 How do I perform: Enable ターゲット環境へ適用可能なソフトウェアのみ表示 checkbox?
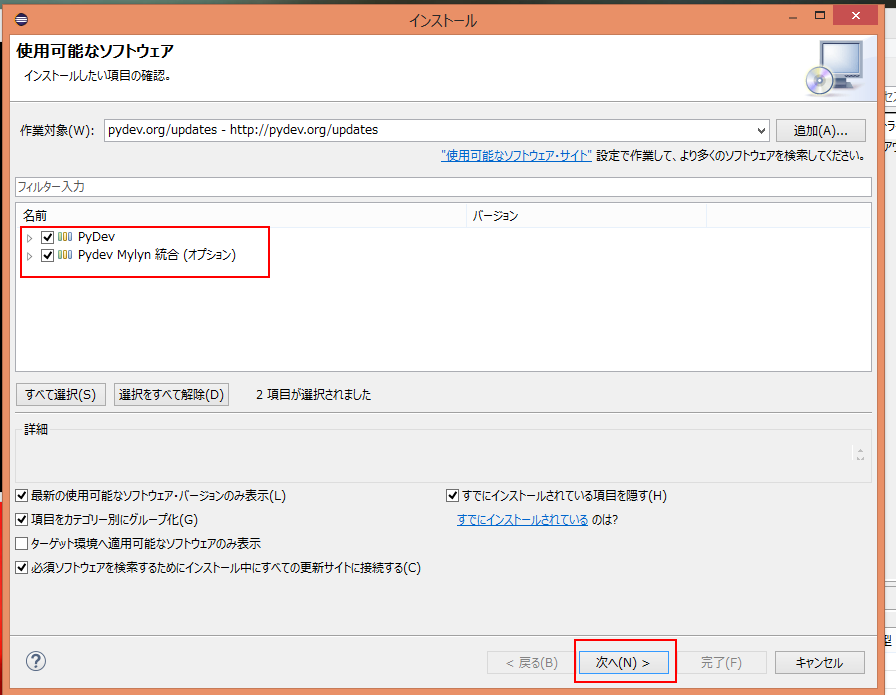(22, 544)
